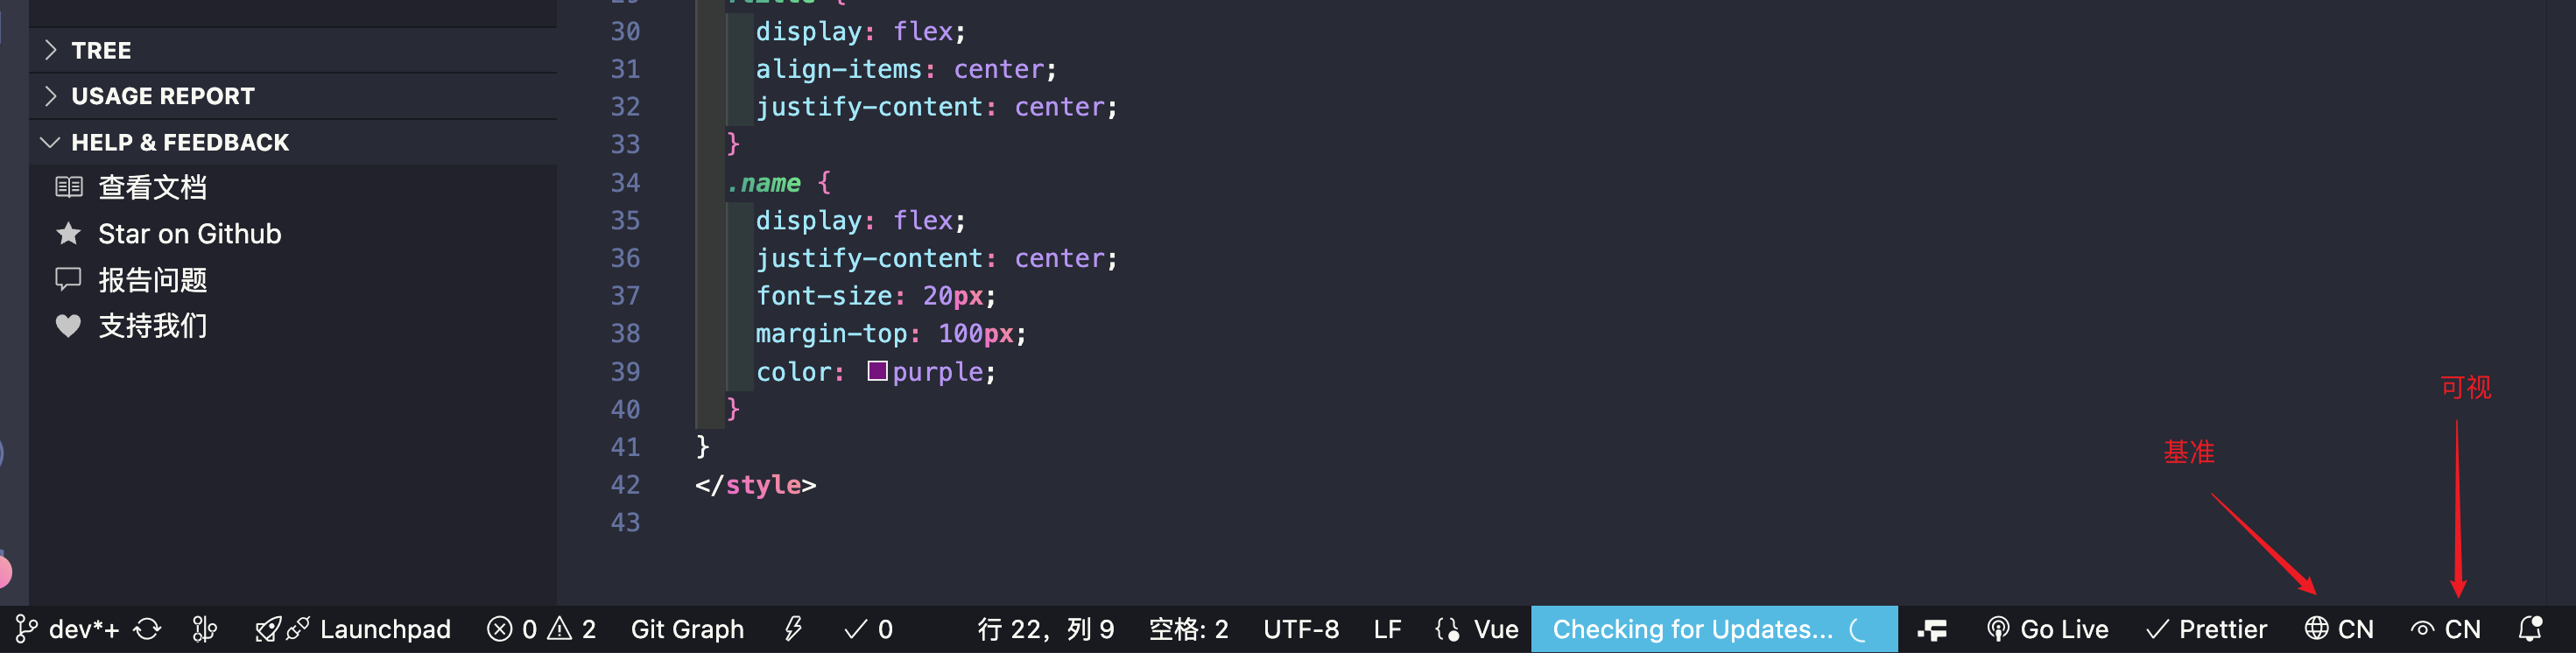2576x653 pixels.
Task: Toggle the eye CN visibility language
Action: [x=2445, y=629]
